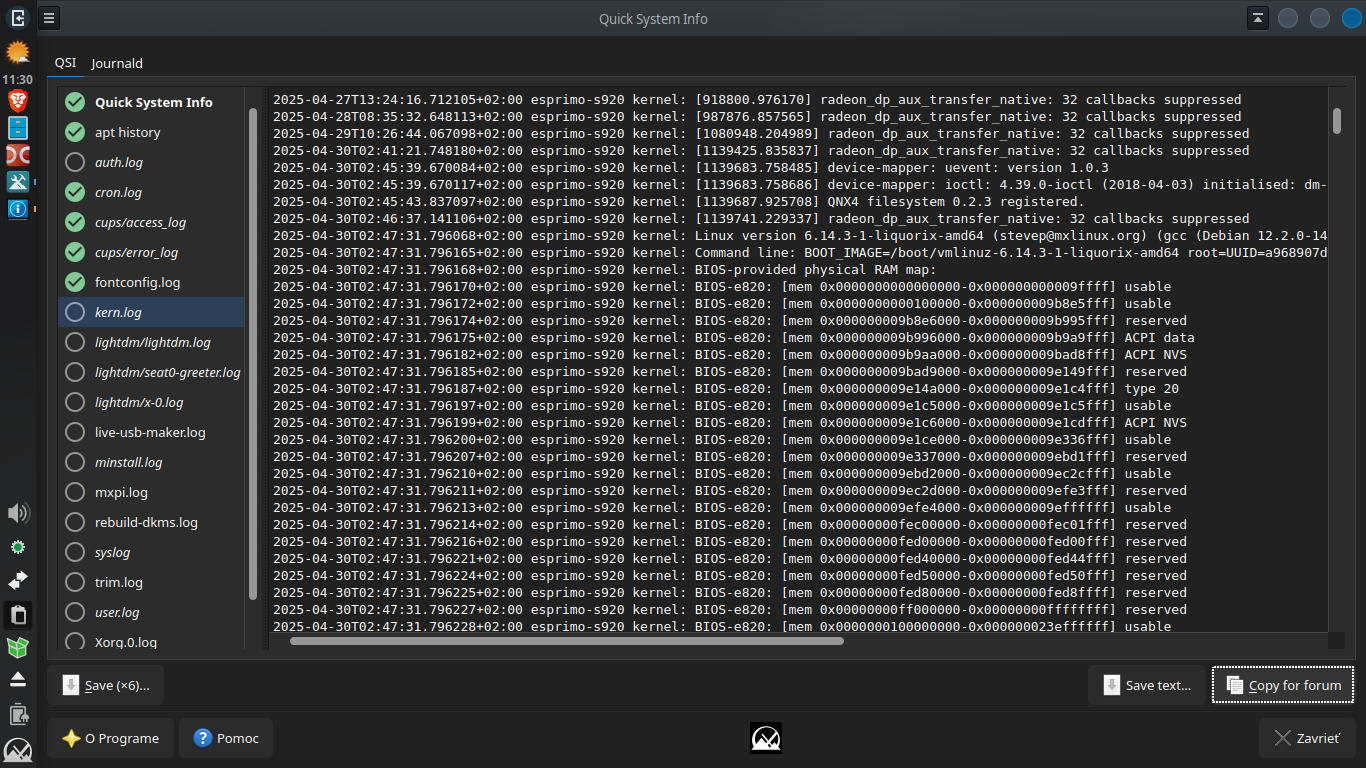Viewport: 1366px width, 768px height.
Task: Switch to the Journald tab
Action: click(117, 63)
